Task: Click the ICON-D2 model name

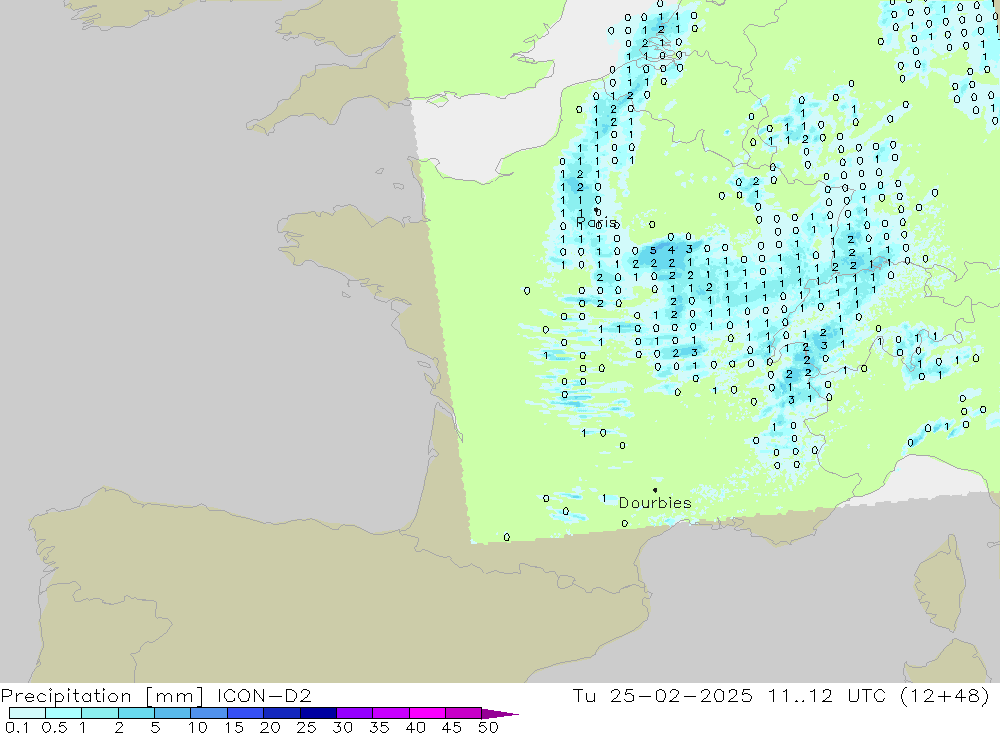Action: [x=263, y=695]
